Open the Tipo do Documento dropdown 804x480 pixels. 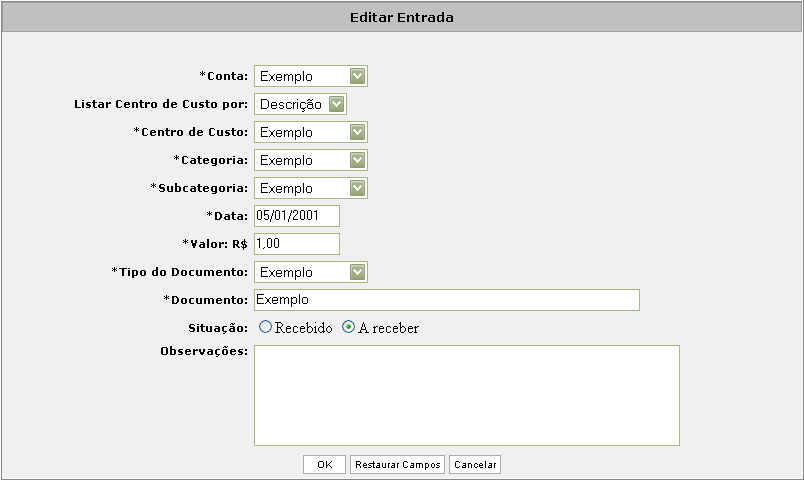coord(311,272)
